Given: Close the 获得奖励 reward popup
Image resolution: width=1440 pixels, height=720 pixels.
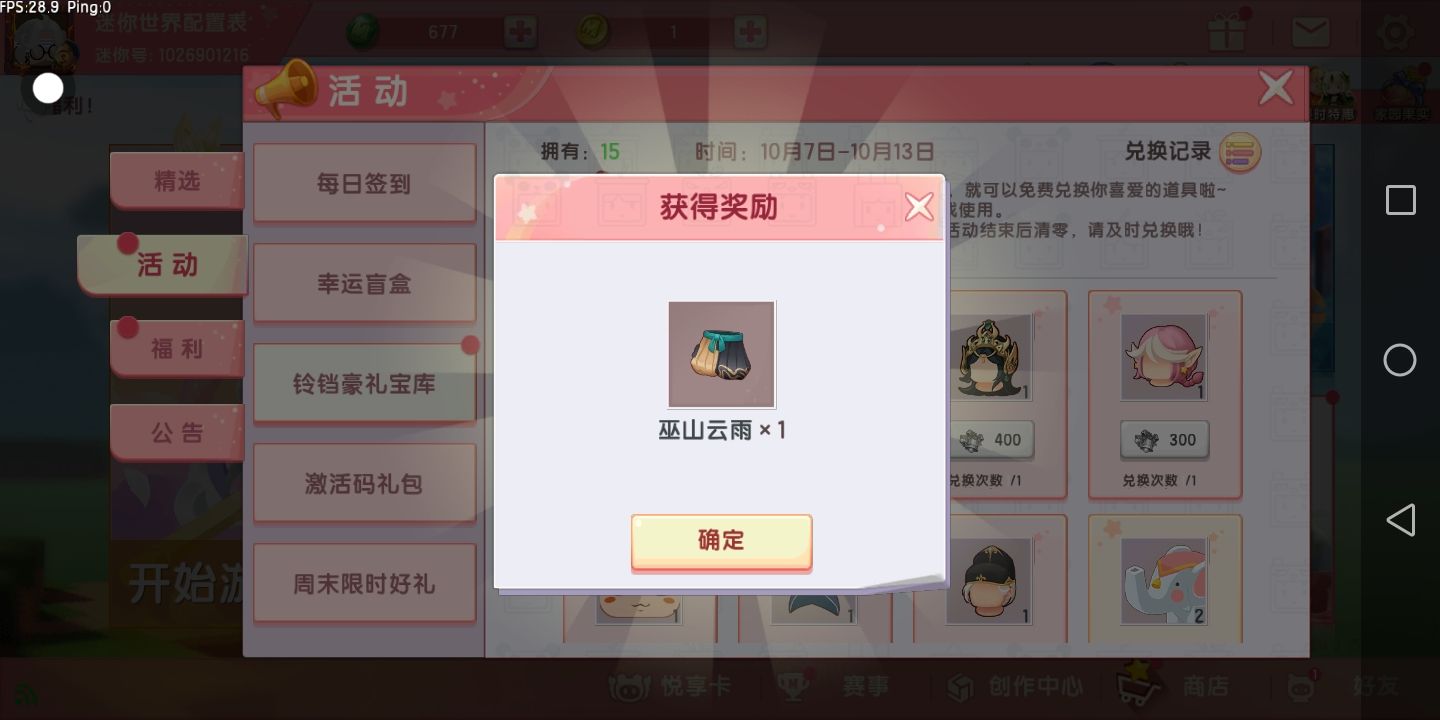Looking at the screenshot, I should [x=918, y=207].
